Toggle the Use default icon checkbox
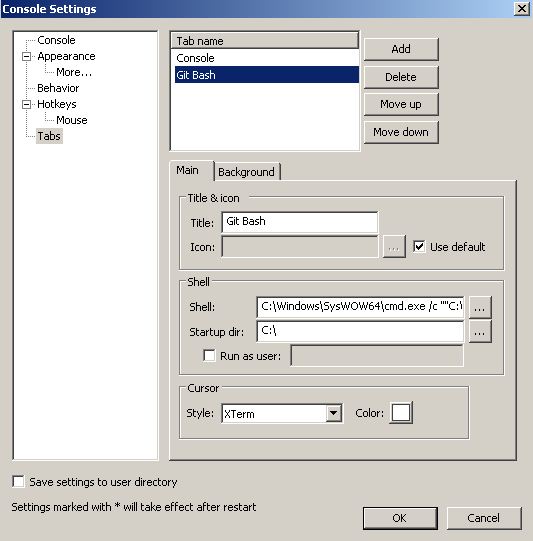The image size is (533, 541). coord(419,247)
